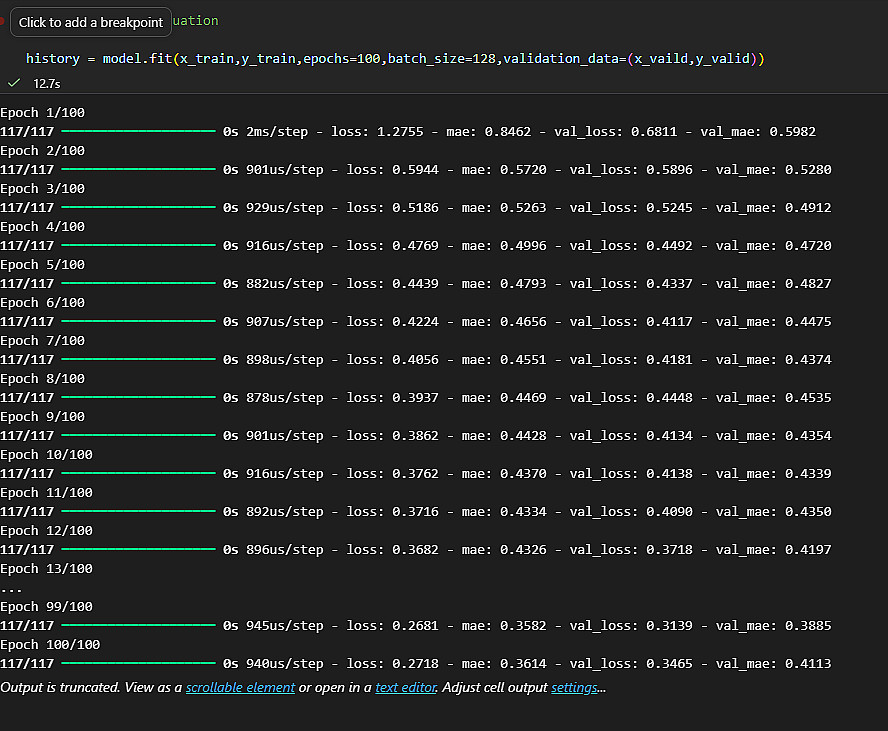Click the first epoch loss 1.2755 value
This screenshot has width=888, height=731.
400,132
